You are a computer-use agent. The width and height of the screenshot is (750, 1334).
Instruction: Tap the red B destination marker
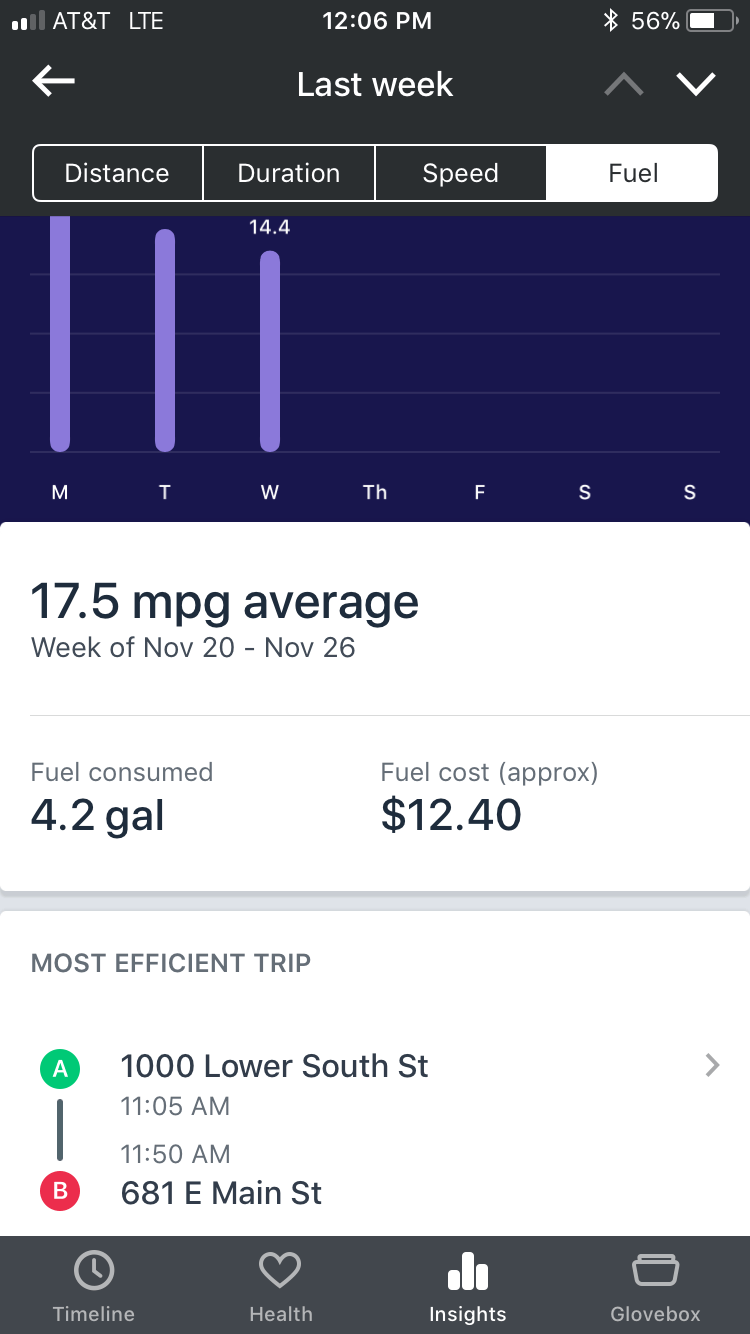pos(60,1191)
